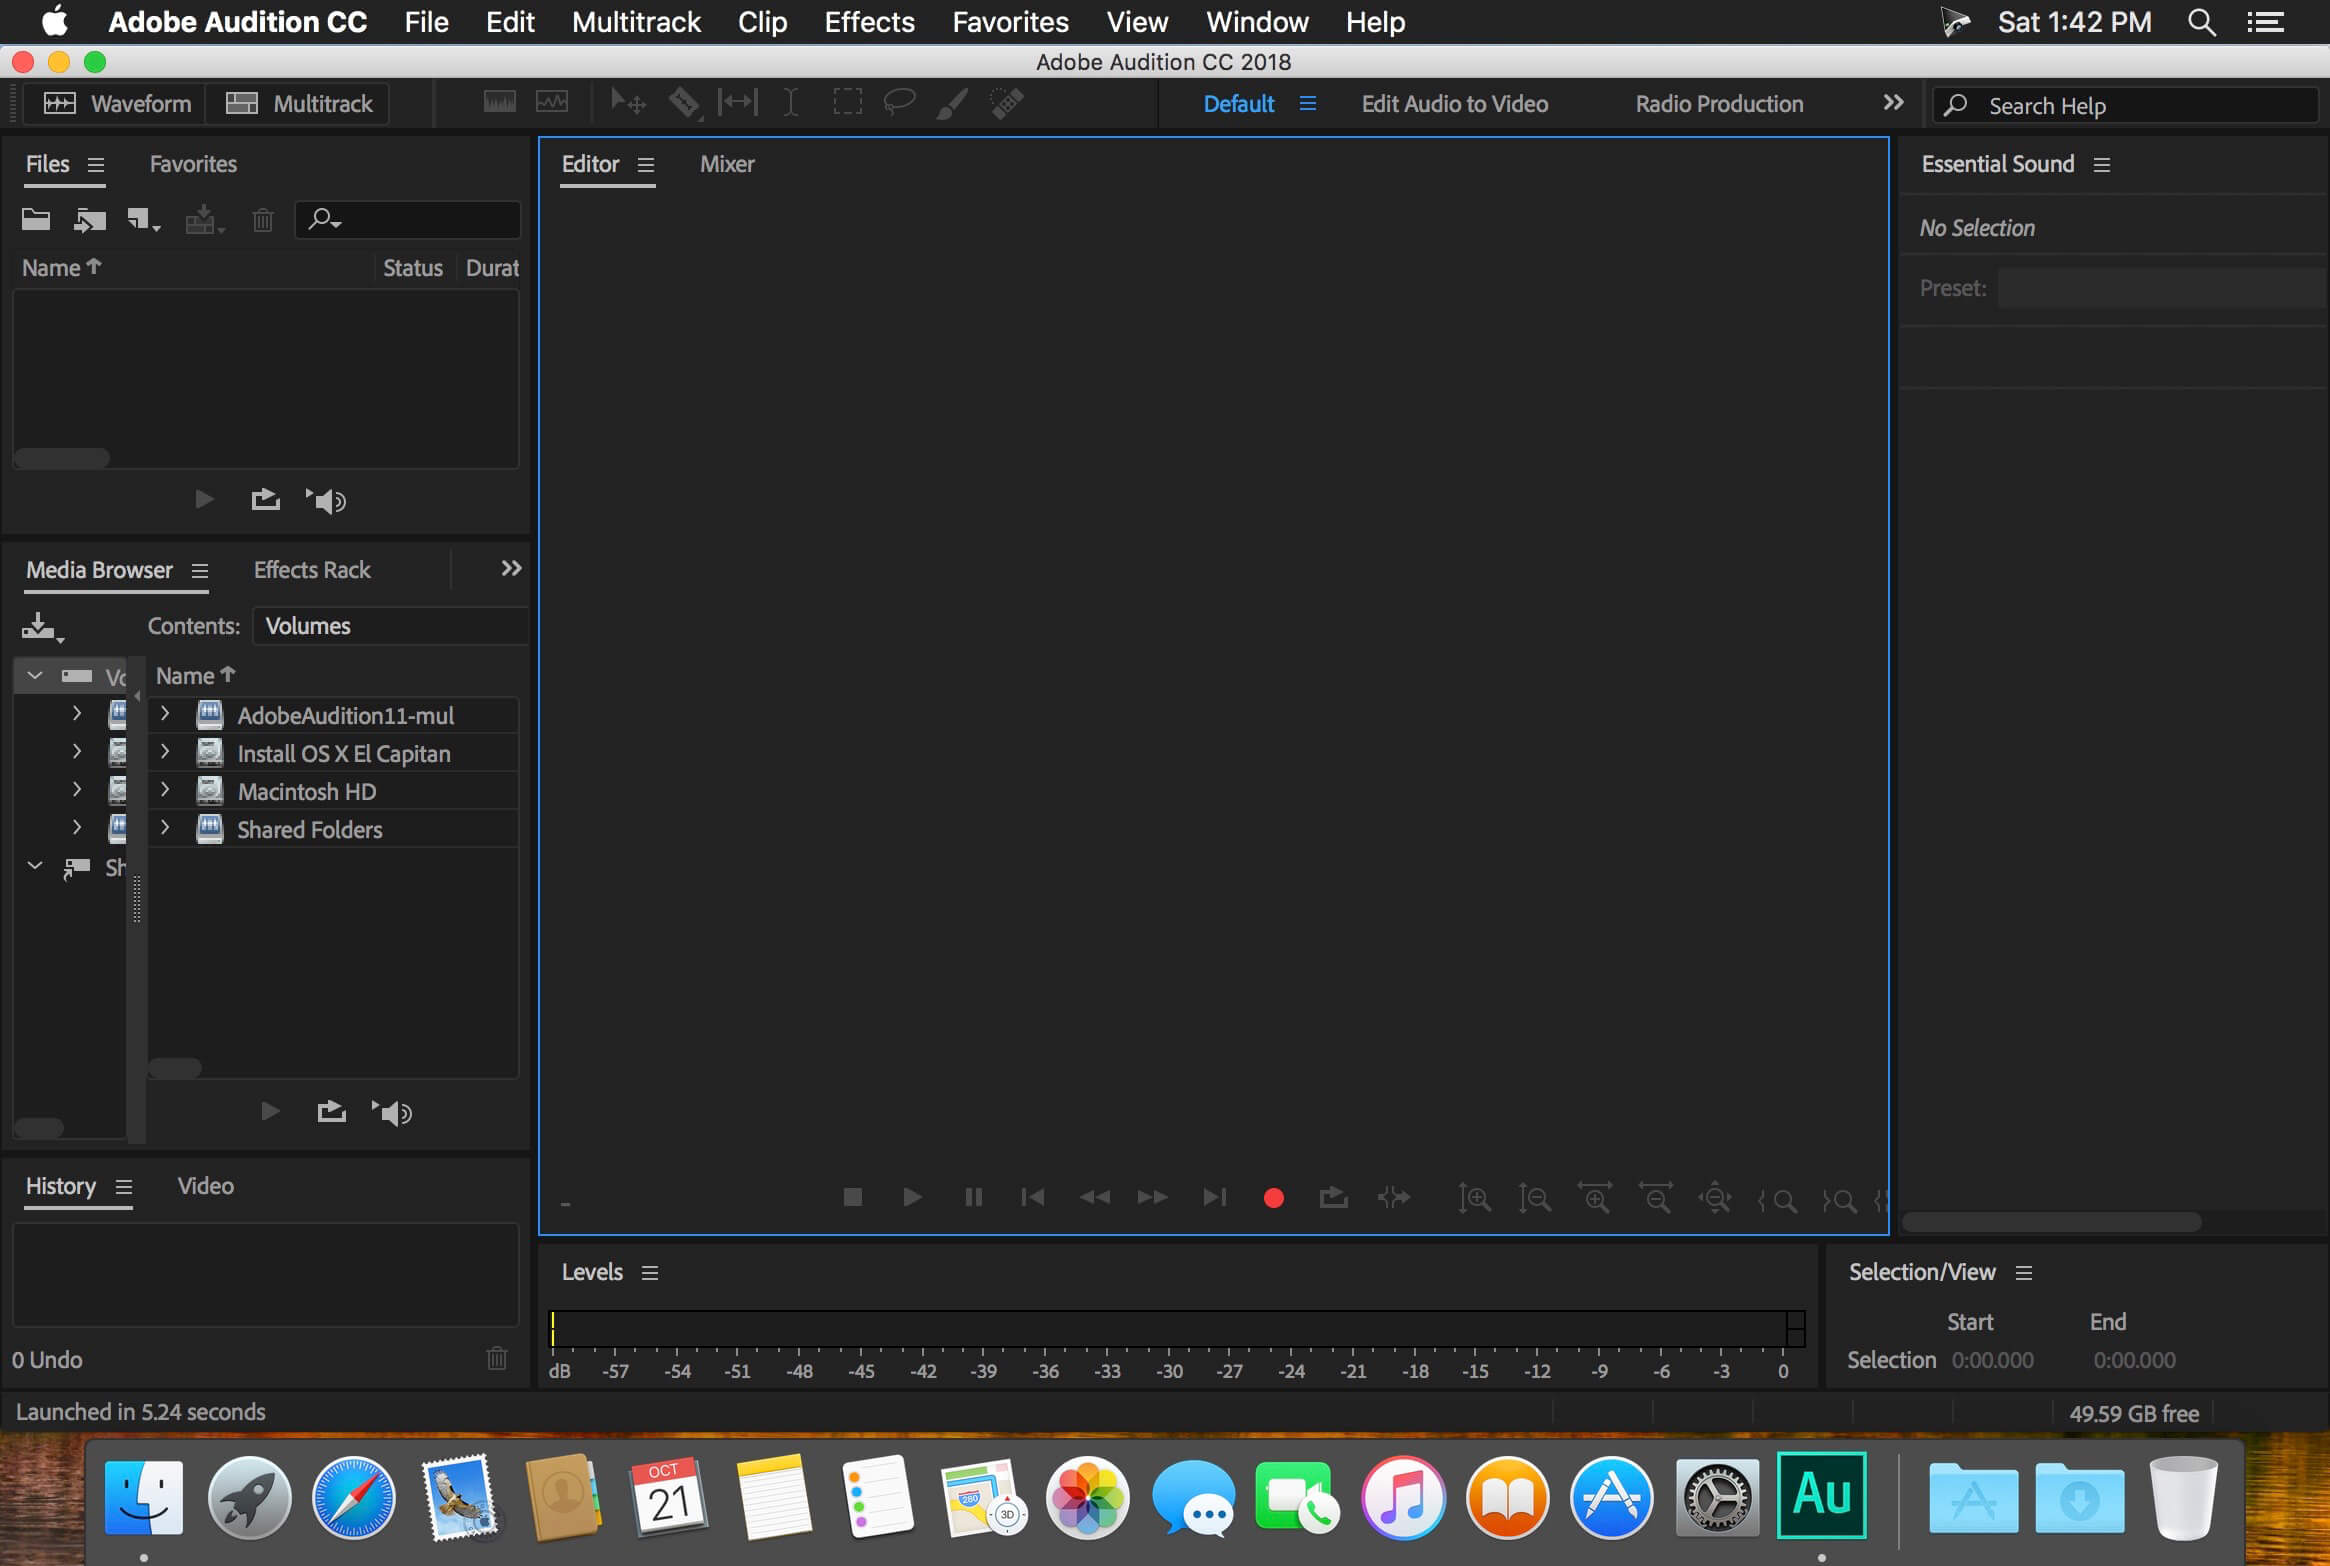Toggle Loop Playback in Files panel
The height and width of the screenshot is (1566, 2330).
(265, 499)
